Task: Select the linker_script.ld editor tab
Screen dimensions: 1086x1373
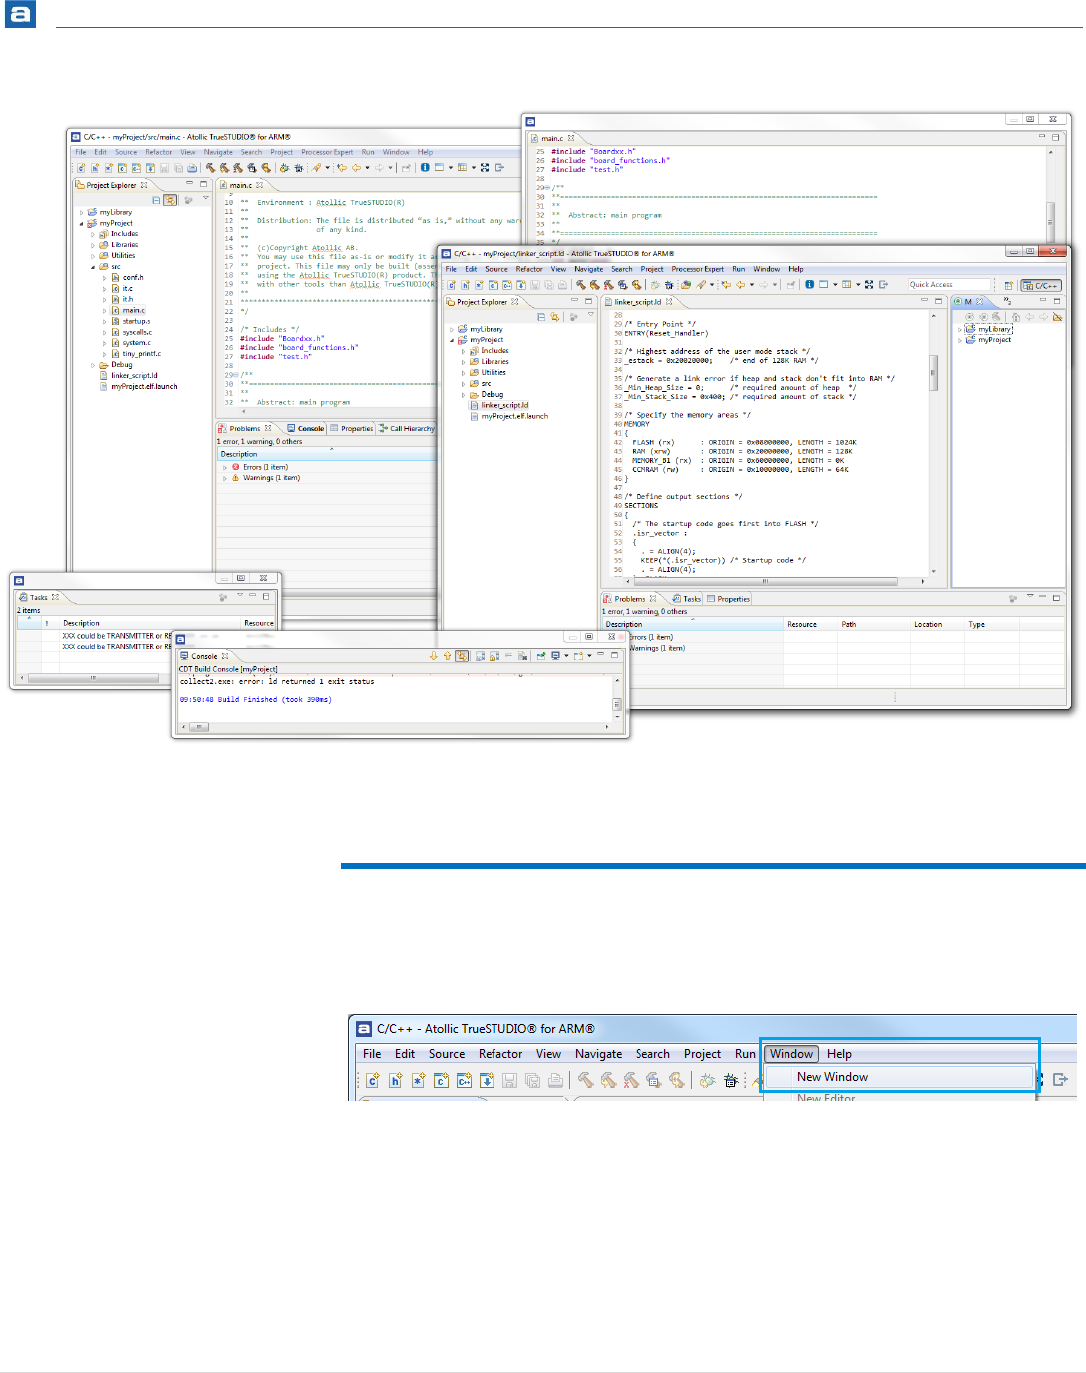Action: tap(638, 301)
